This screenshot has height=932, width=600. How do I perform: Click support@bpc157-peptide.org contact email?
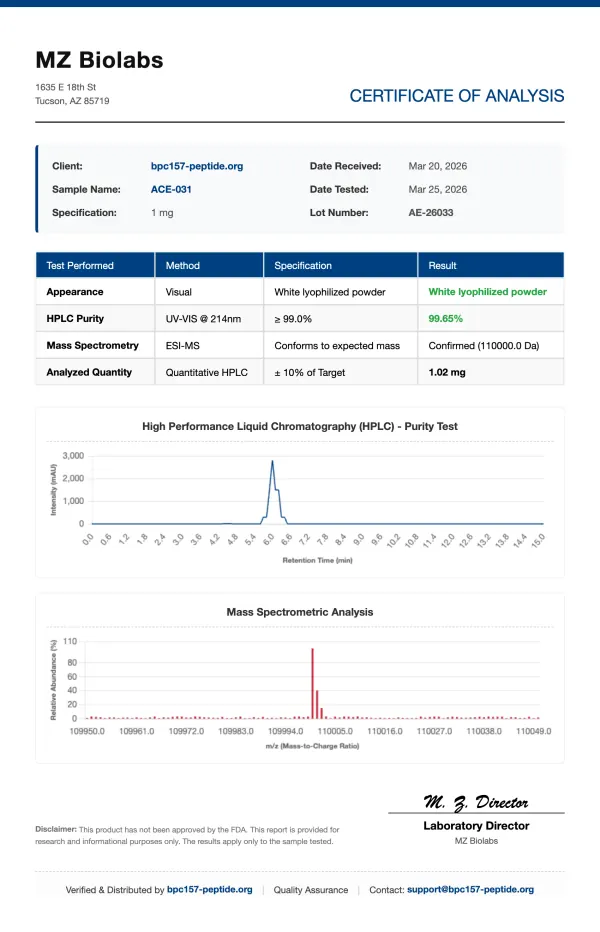tap(470, 889)
